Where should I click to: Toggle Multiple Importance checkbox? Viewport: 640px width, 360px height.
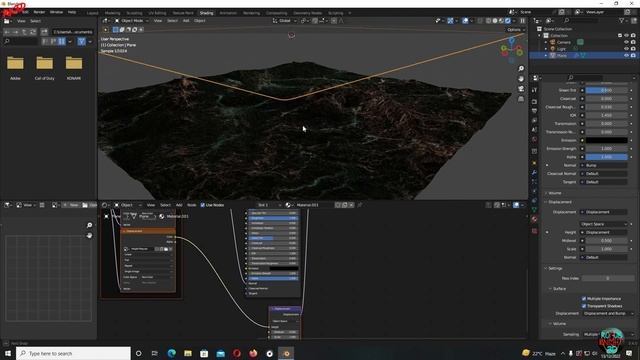(x=584, y=299)
